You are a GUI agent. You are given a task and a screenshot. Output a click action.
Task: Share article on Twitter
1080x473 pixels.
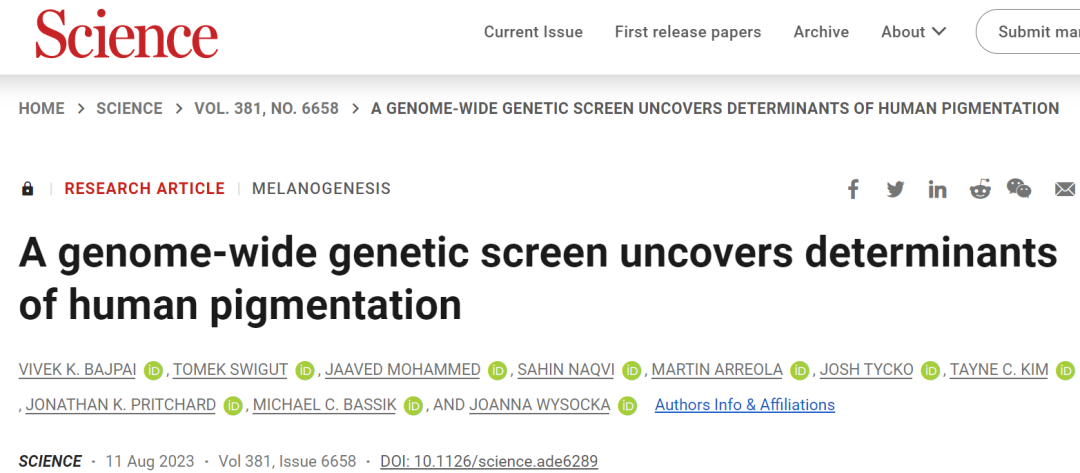coord(895,189)
